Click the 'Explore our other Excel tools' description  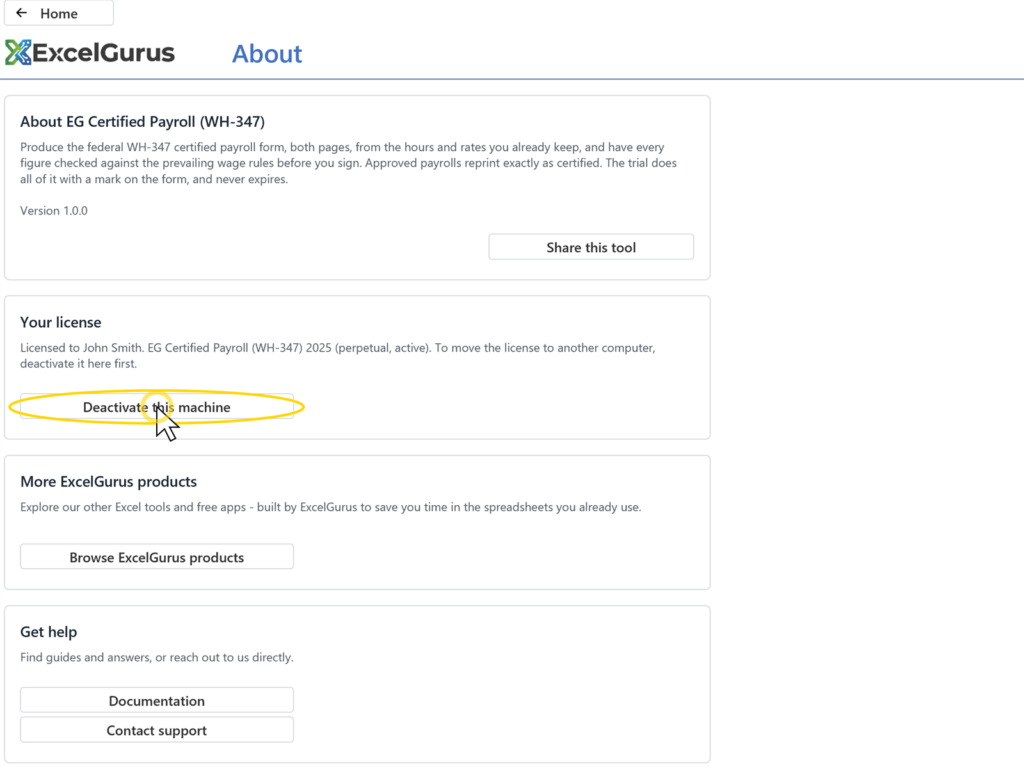point(330,507)
